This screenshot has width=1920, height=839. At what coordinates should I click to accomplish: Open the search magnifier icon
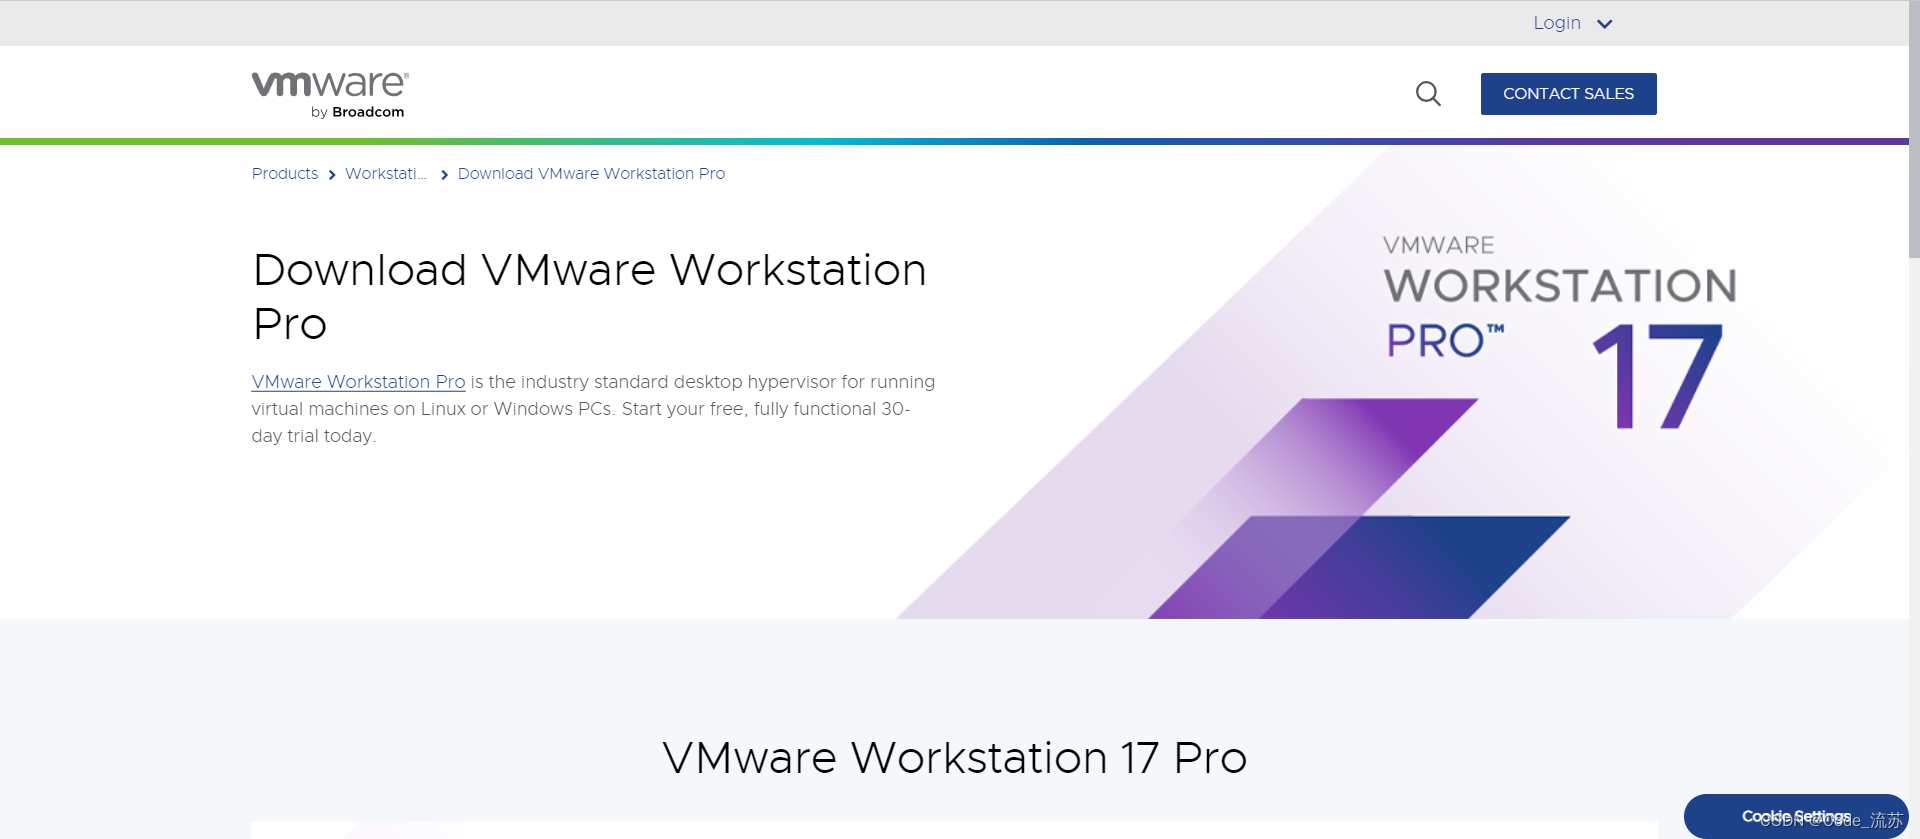pos(1428,94)
